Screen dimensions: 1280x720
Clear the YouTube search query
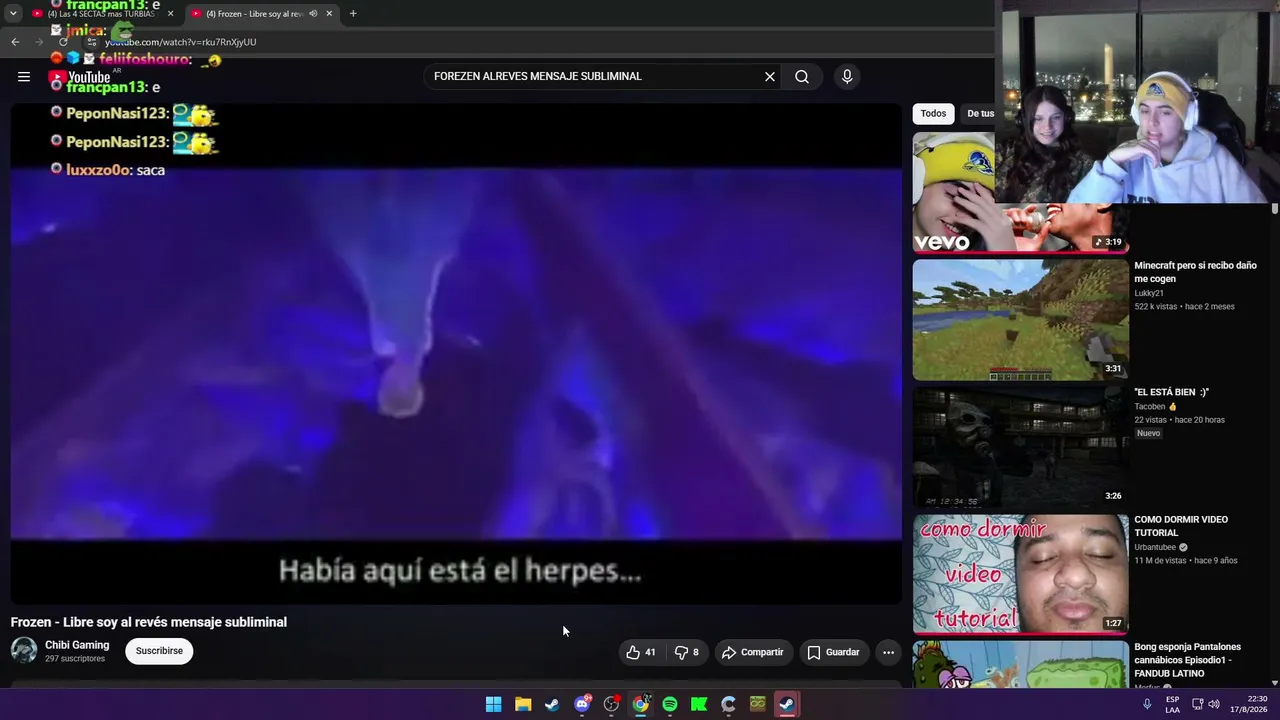[770, 77]
